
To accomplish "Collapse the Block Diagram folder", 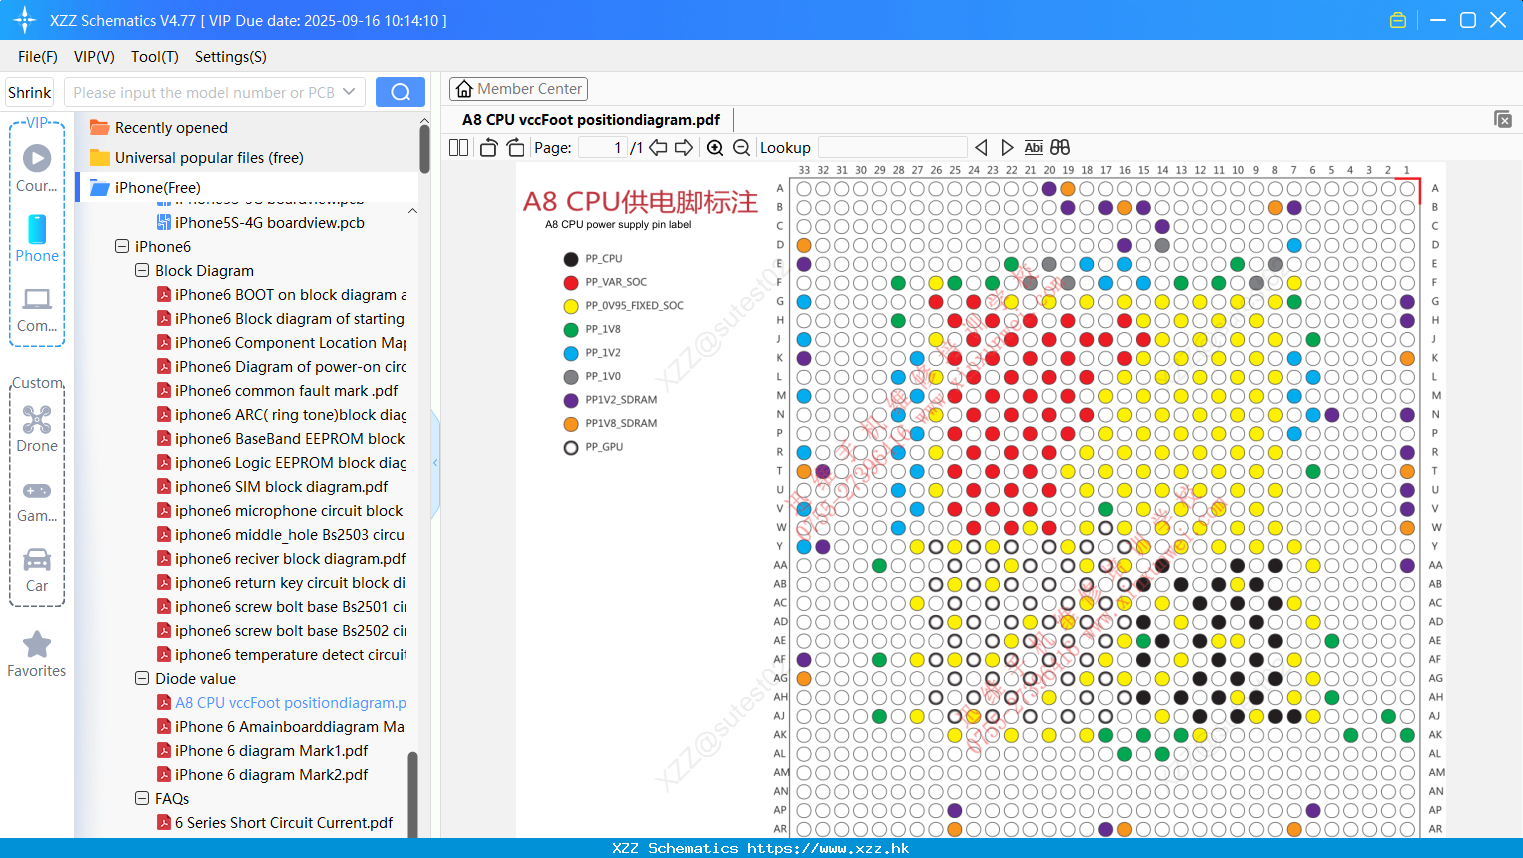I will pyautogui.click(x=142, y=270).
